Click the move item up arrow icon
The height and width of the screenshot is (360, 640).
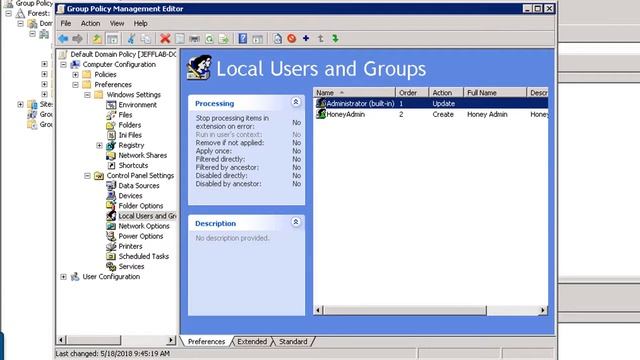coord(320,38)
